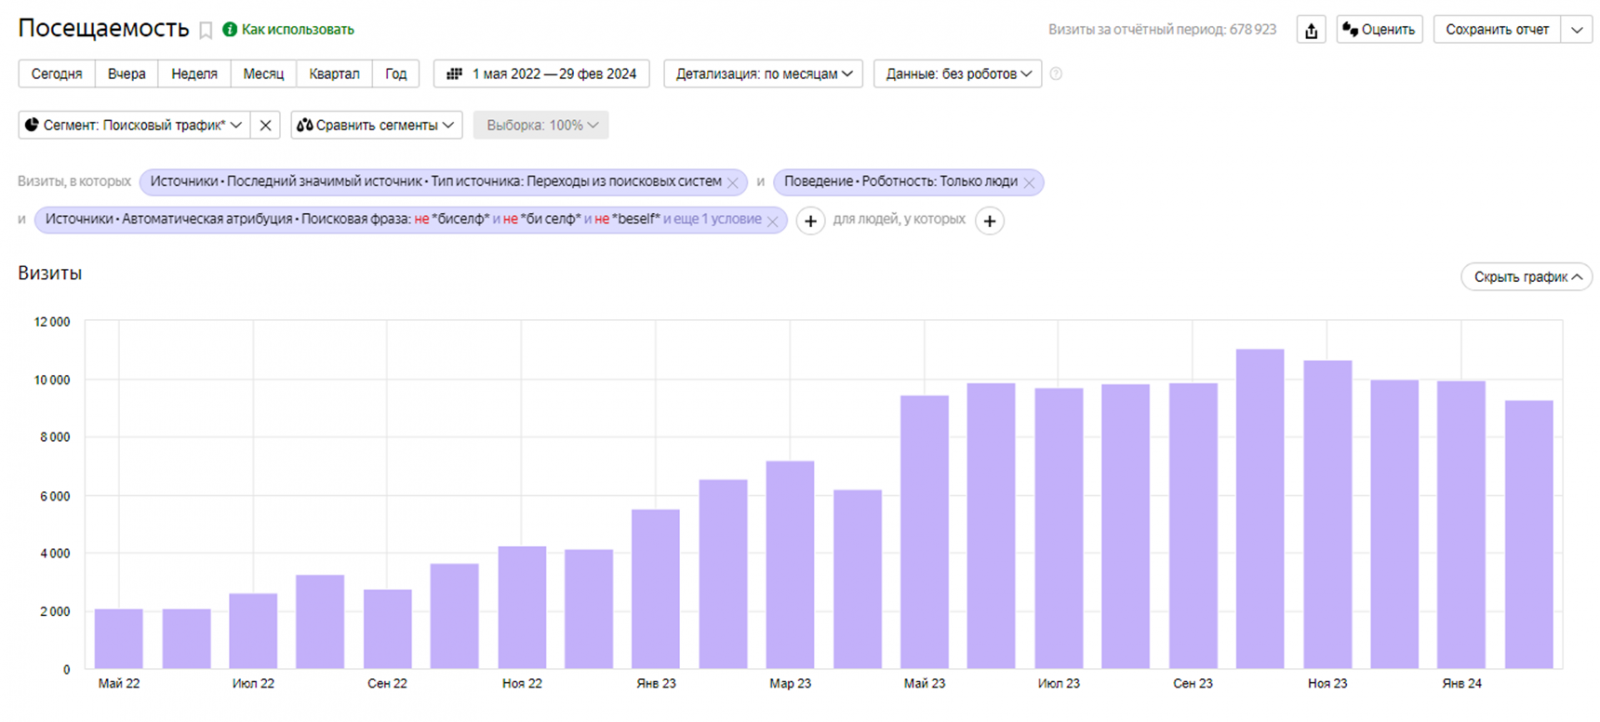Click the bookmark icon beside Посещаемость title

(x=206, y=31)
